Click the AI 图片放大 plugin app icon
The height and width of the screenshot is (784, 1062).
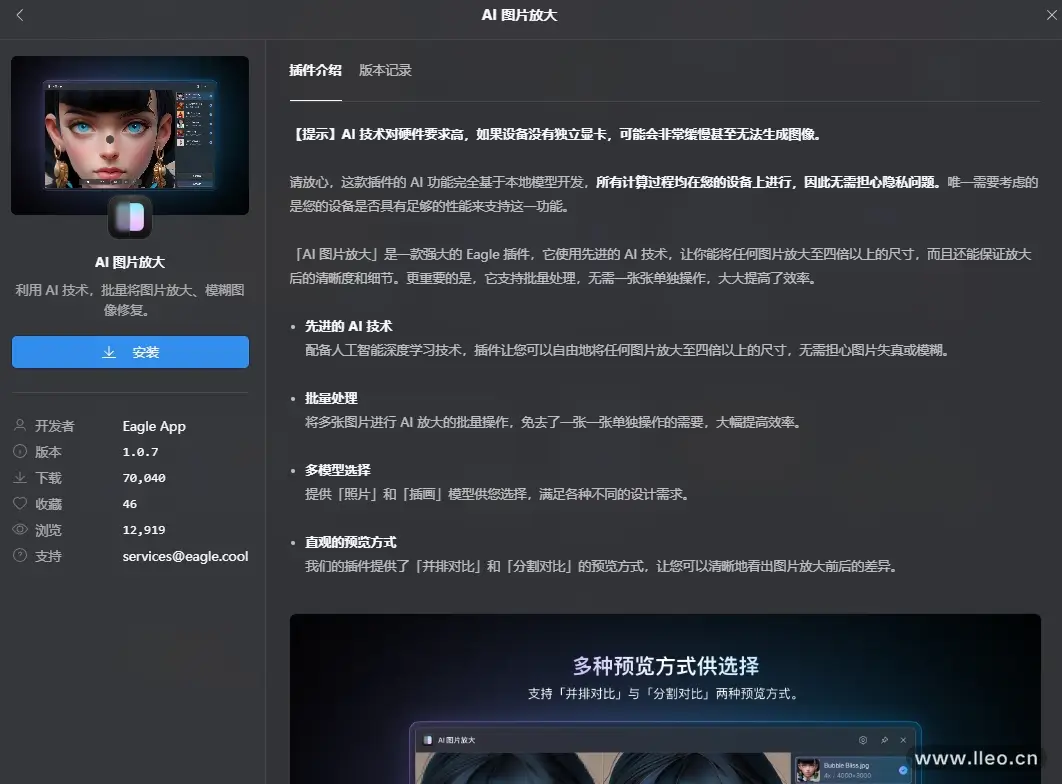pyautogui.click(x=130, y=217)
